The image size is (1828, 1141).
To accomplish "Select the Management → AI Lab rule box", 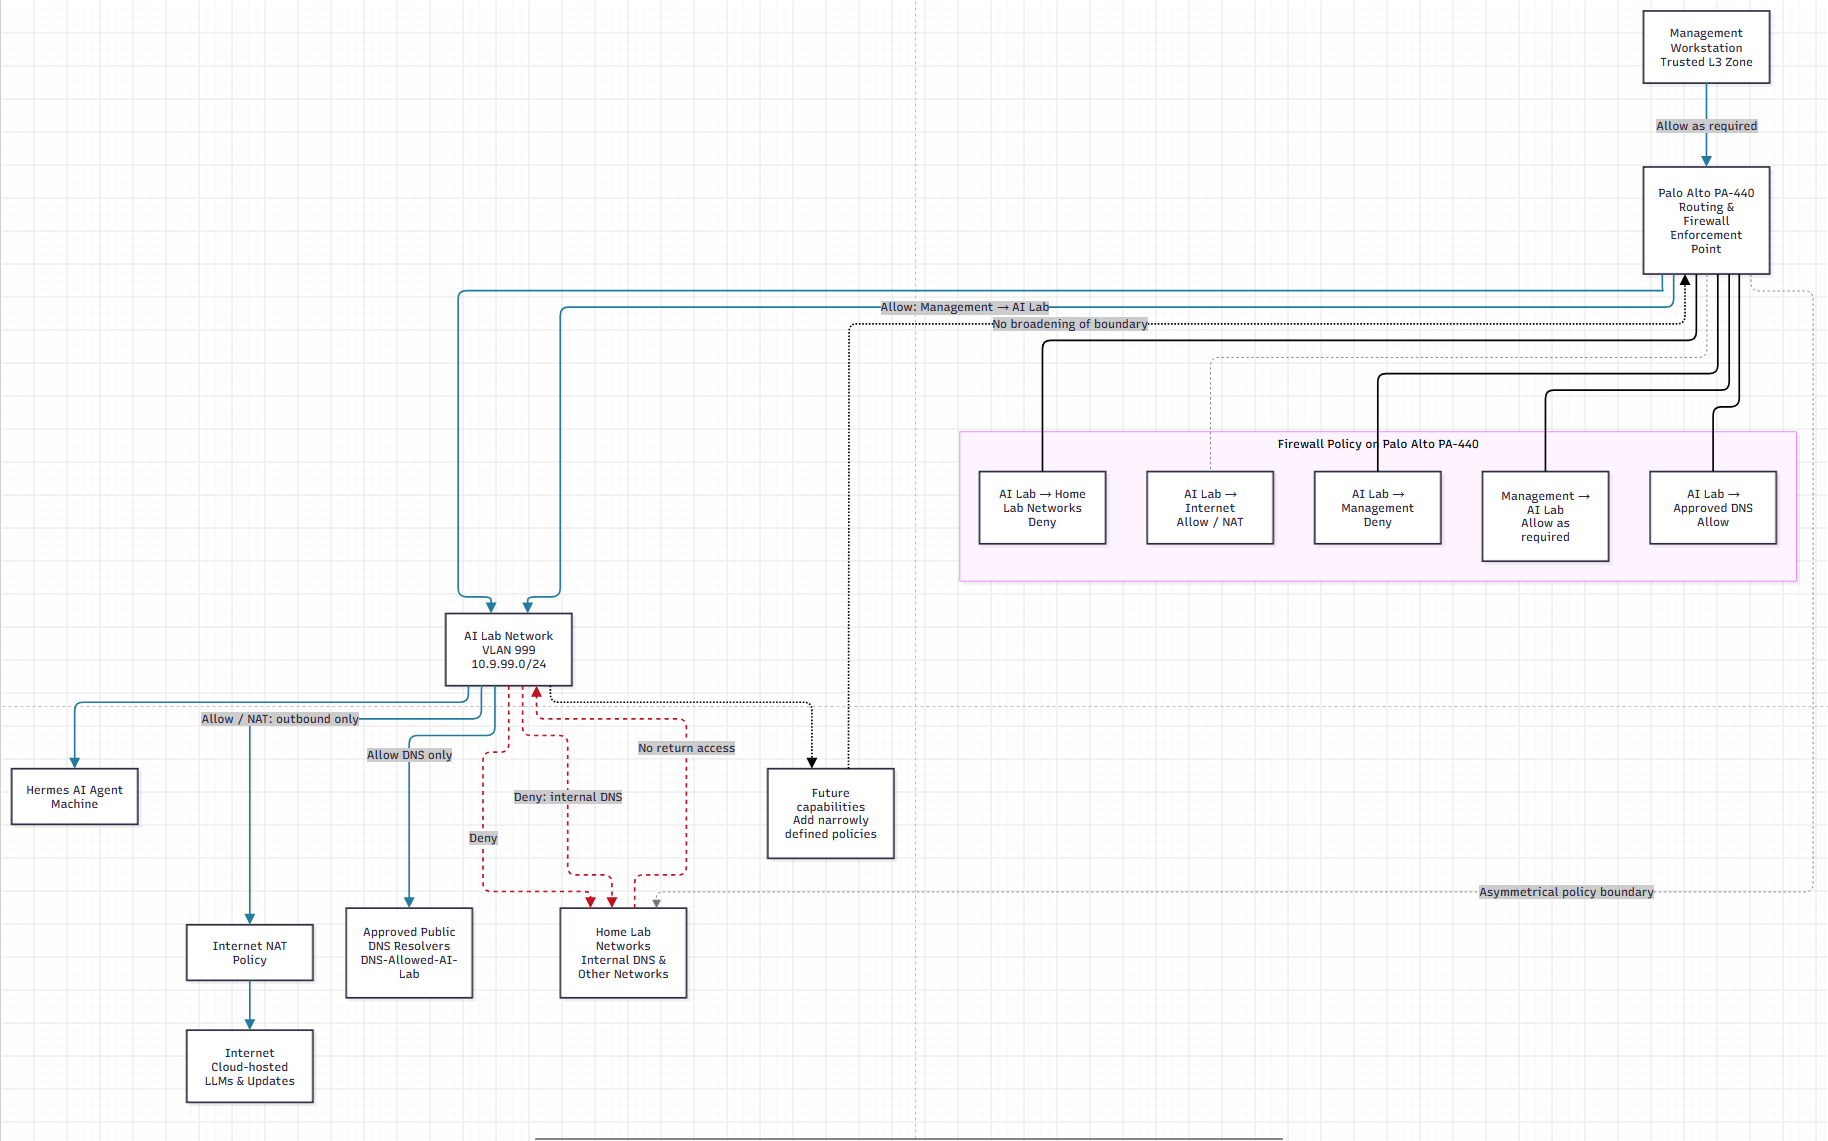I will coord(1545,517).
